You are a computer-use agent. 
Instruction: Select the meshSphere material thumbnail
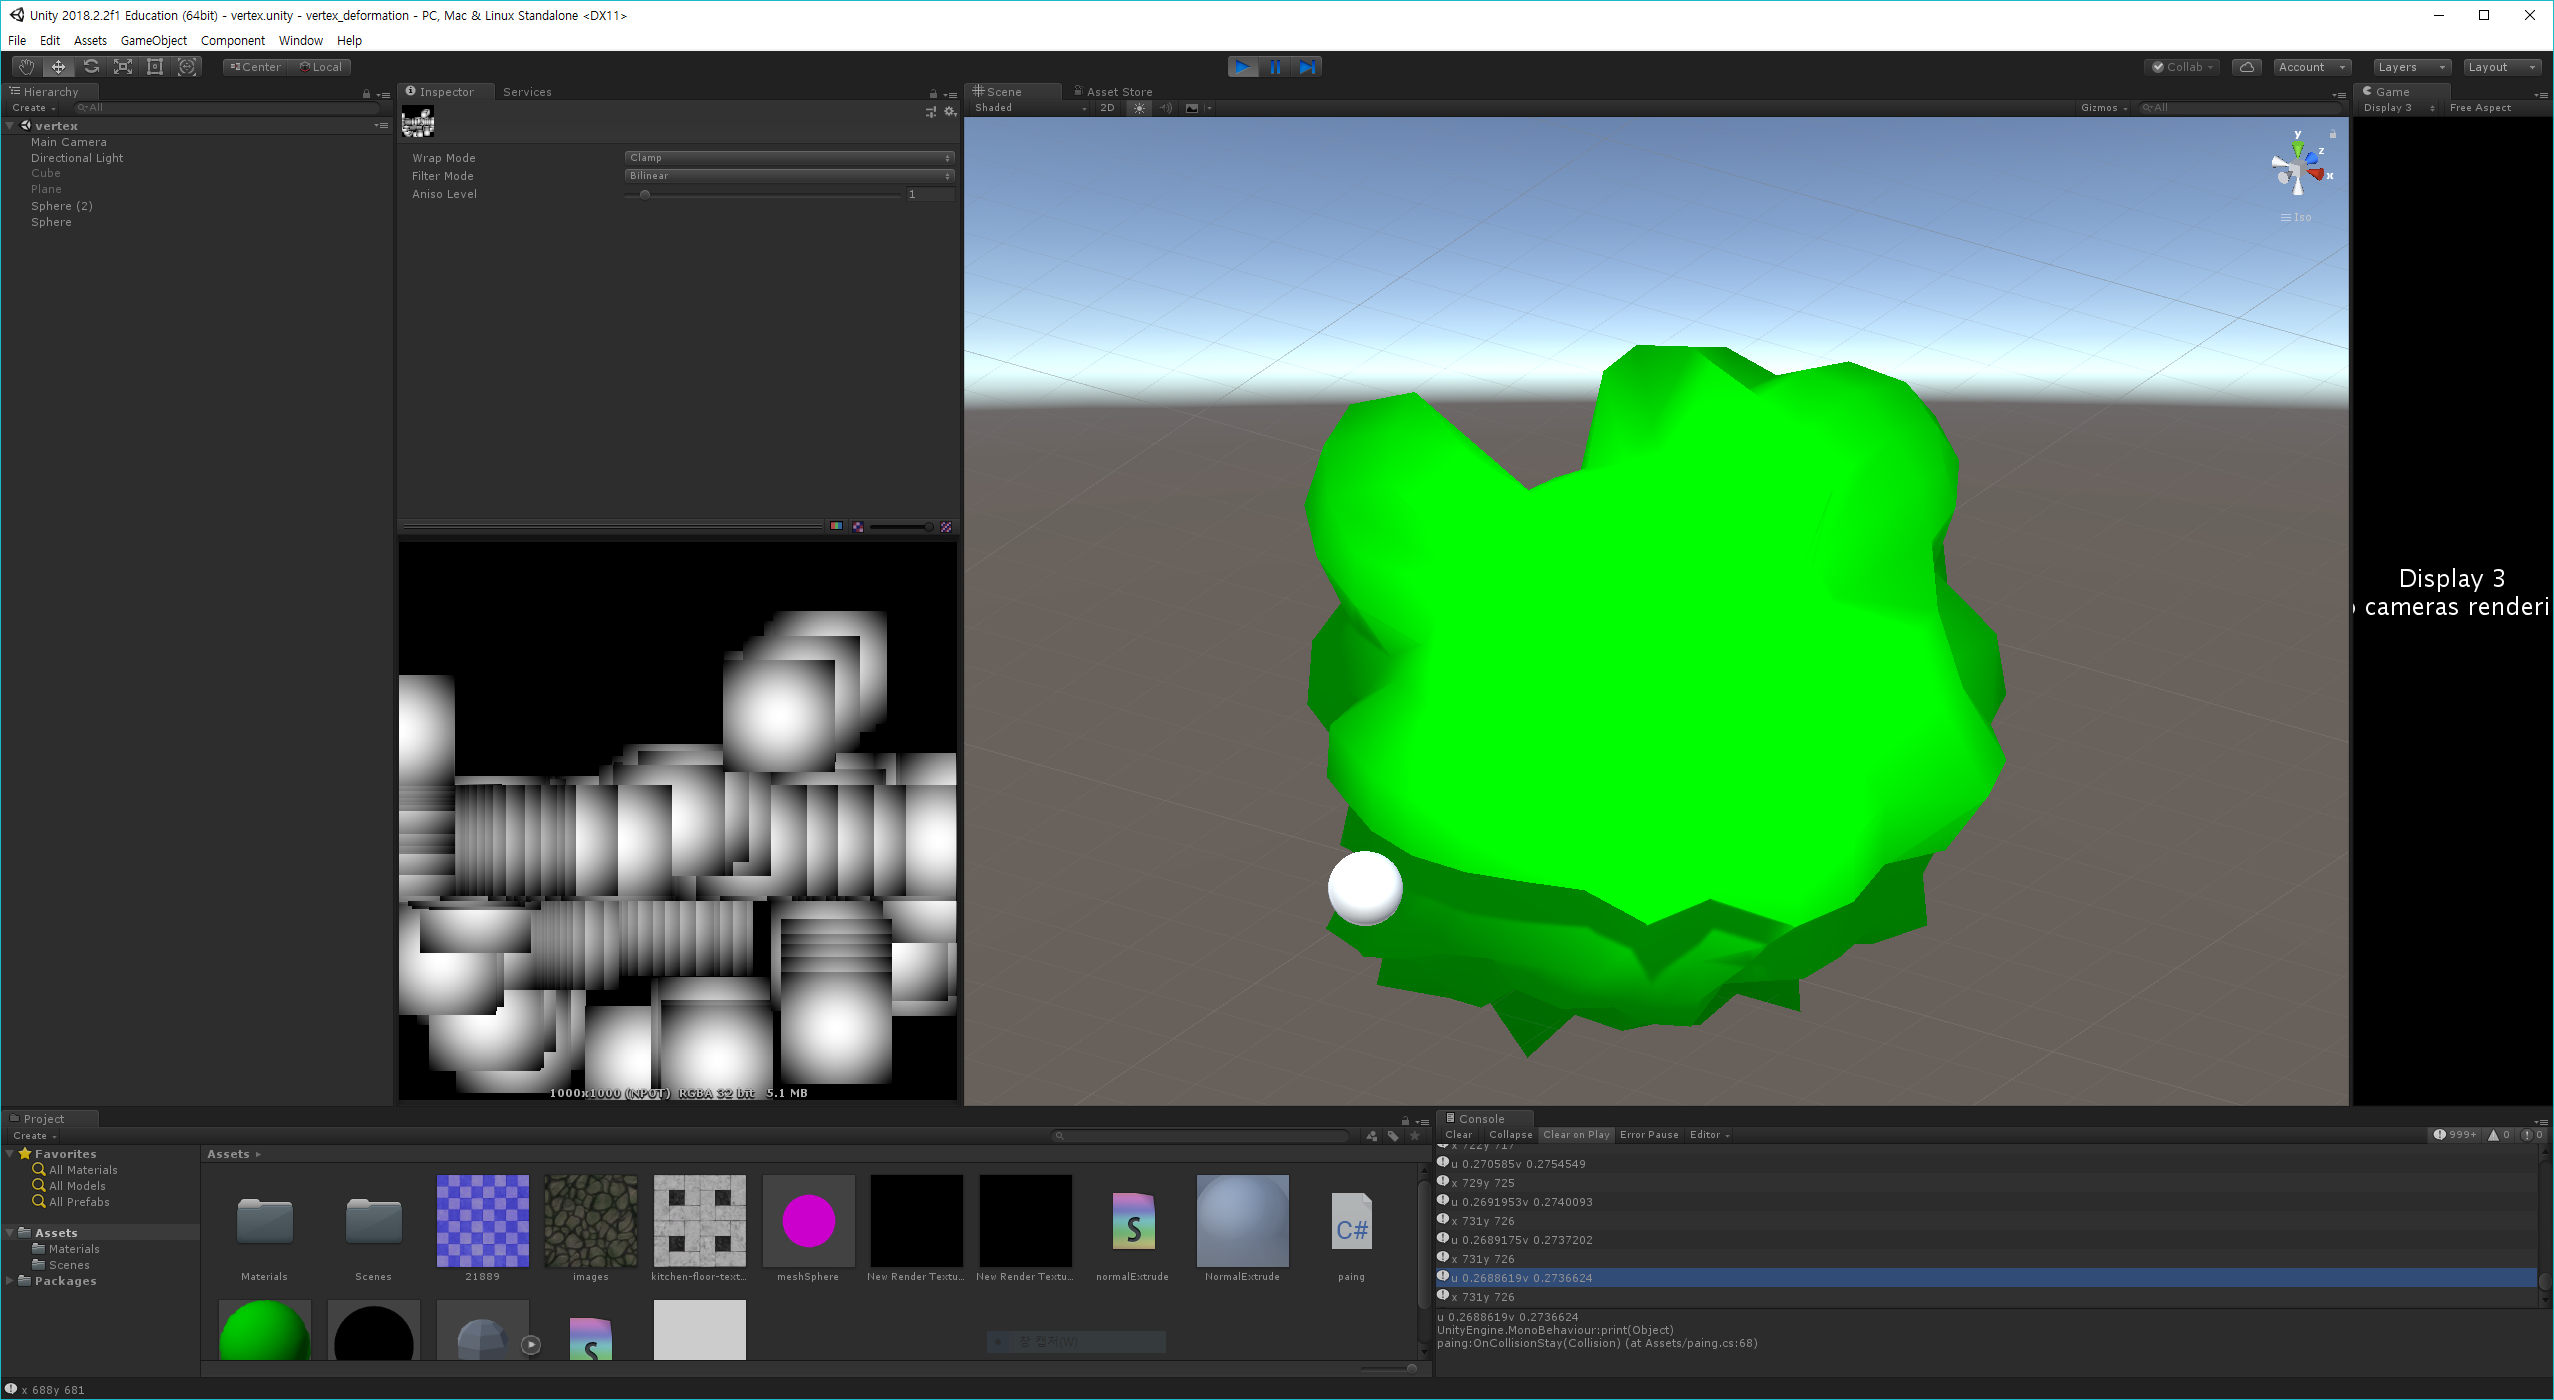[808, 1221]
